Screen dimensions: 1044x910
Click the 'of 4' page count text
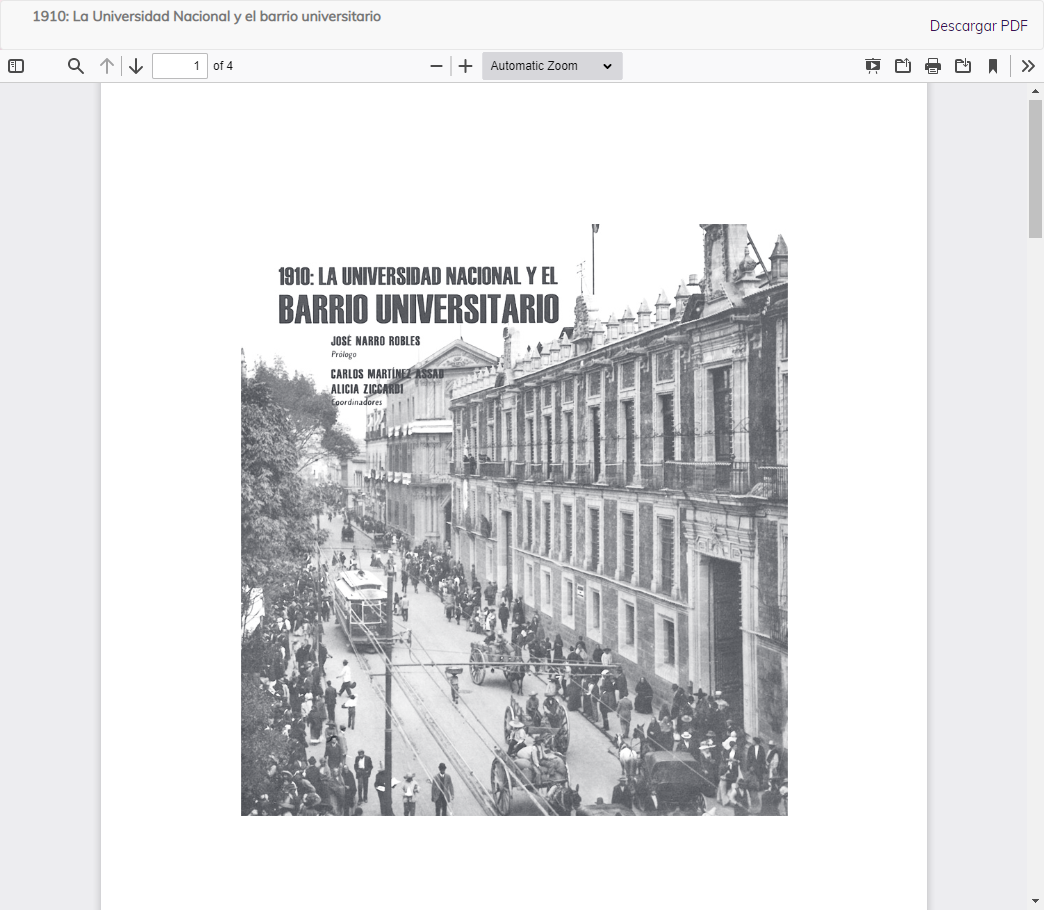pyautogui.click(x=223, y=66)
